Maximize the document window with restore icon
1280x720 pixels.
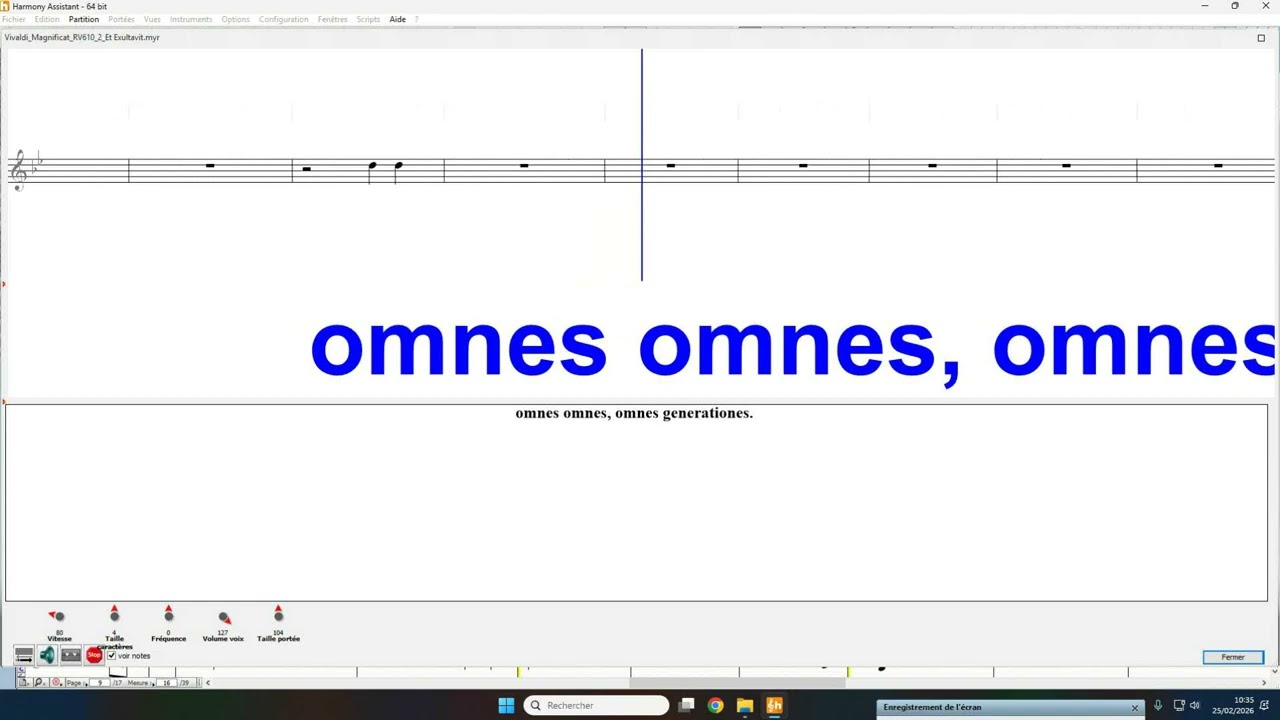coord(1261,38)
